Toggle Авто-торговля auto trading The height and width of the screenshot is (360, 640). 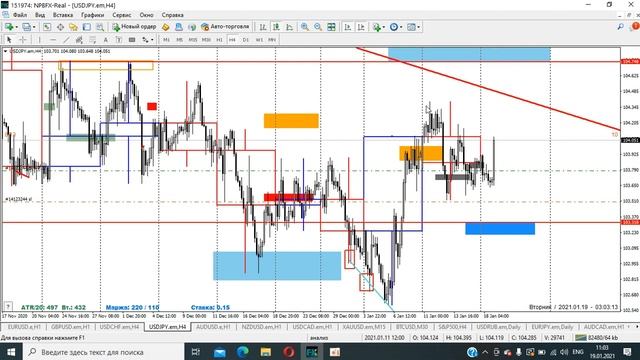point(225,27)
